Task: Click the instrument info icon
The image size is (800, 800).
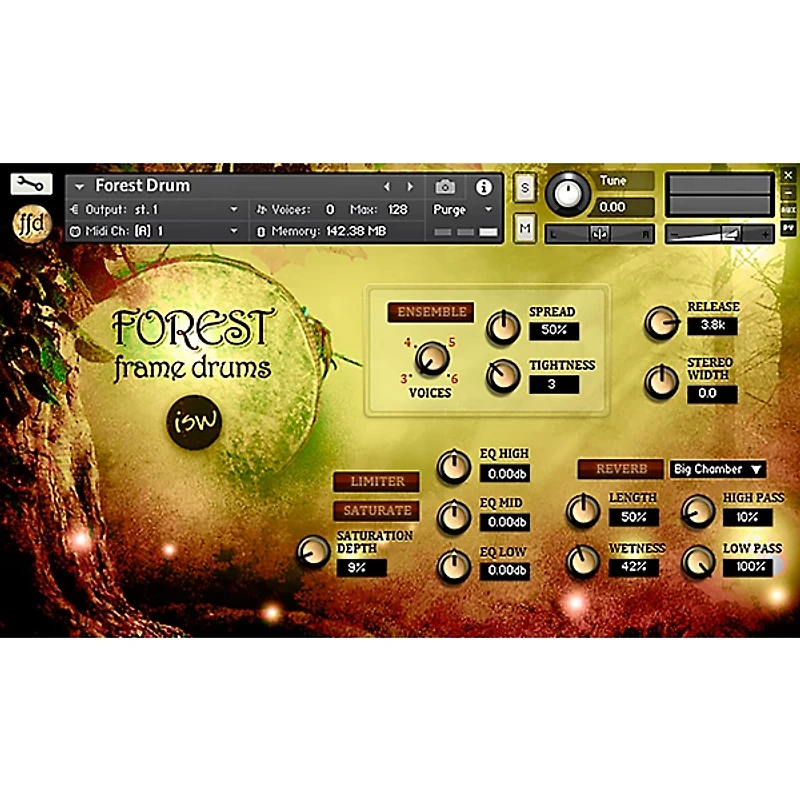Action: coord(484,187)
